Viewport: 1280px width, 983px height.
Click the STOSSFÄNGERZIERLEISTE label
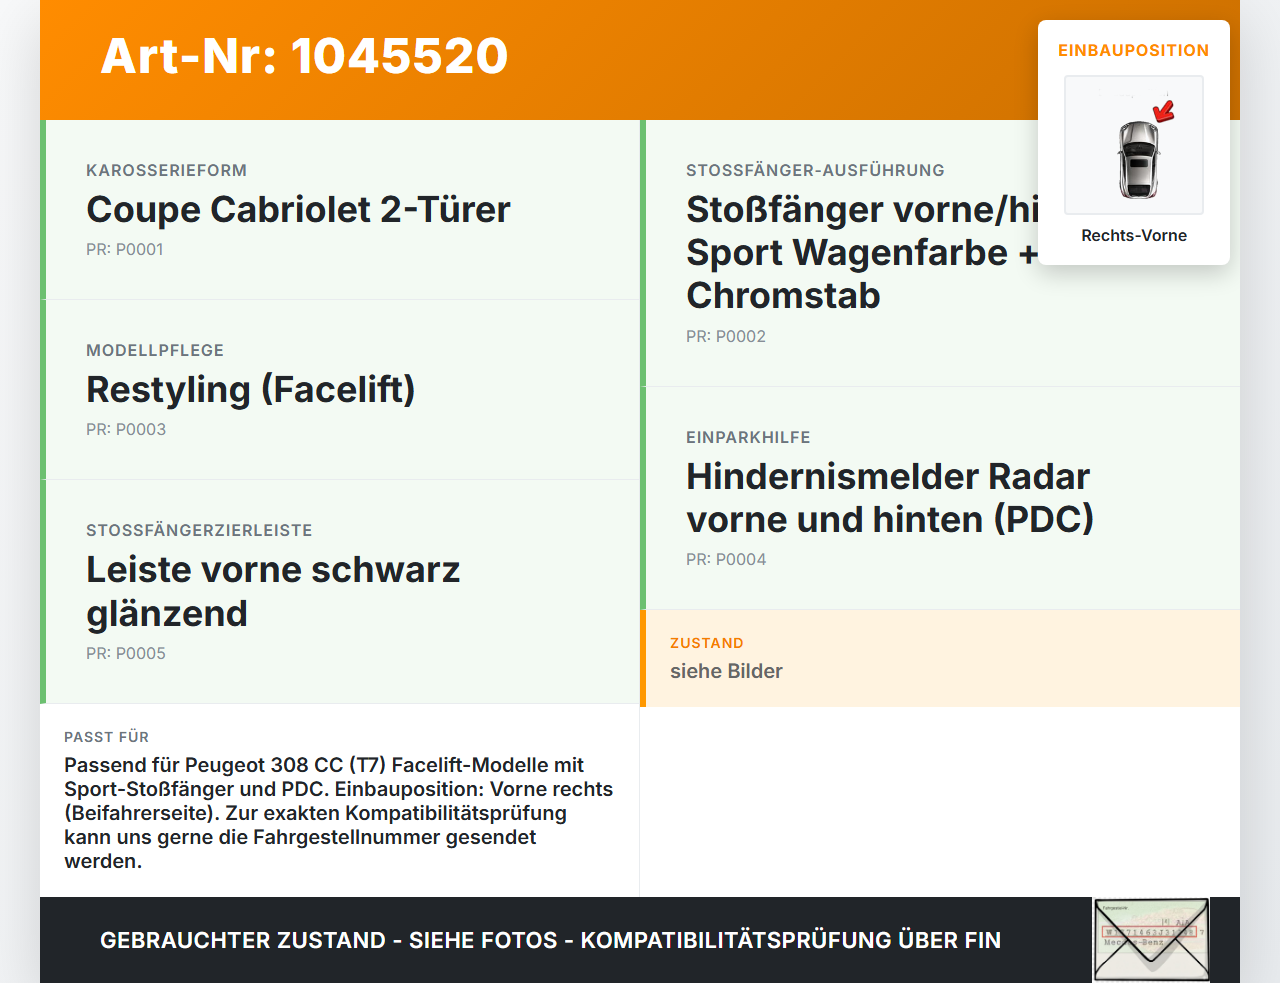(199, 530)
